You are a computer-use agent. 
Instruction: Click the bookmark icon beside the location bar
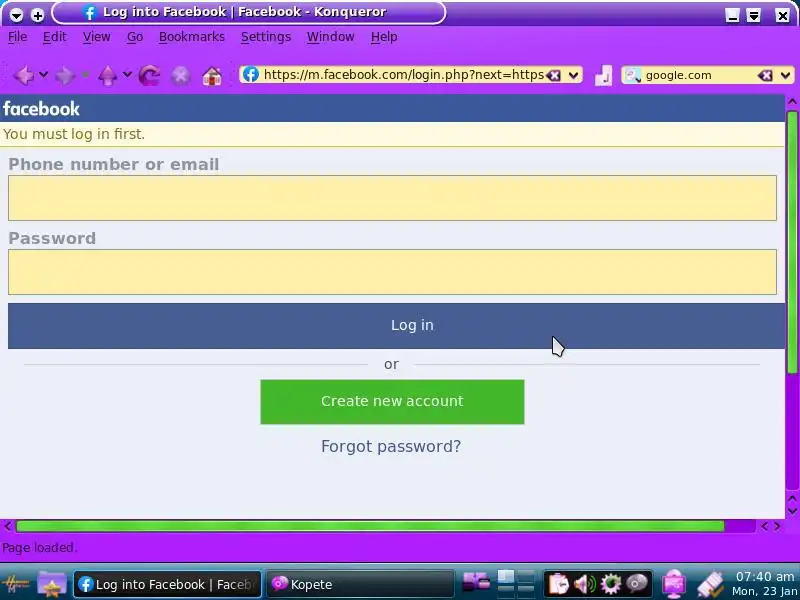[x=603, y=76]
